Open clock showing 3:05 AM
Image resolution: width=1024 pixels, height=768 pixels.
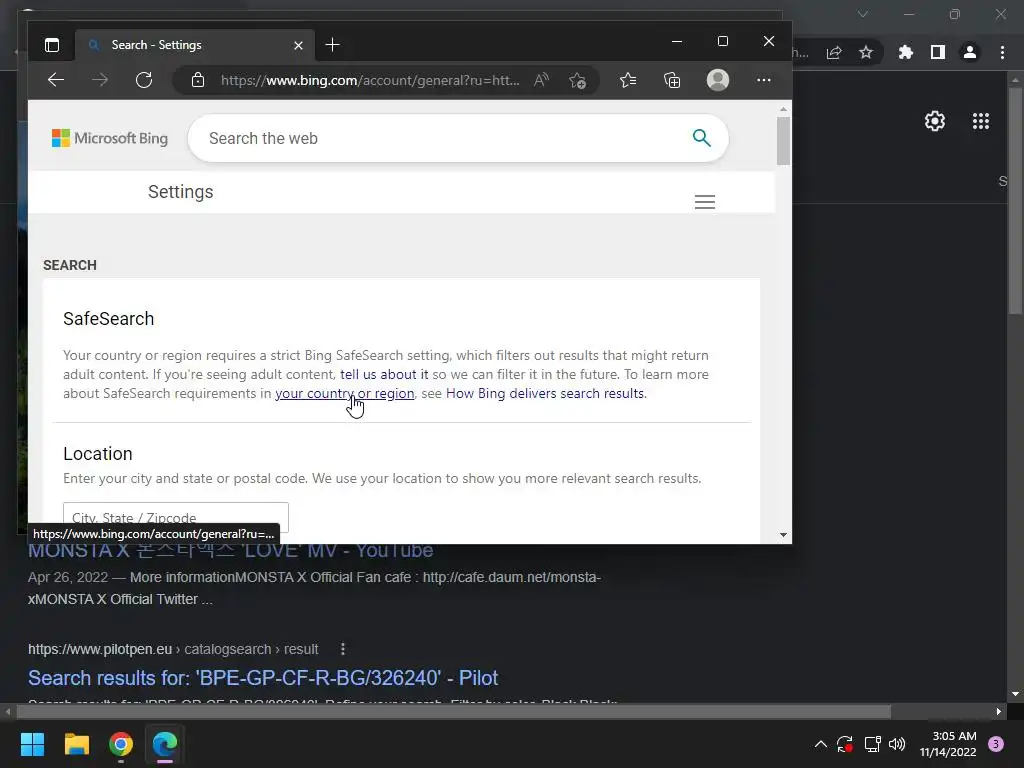948,744
